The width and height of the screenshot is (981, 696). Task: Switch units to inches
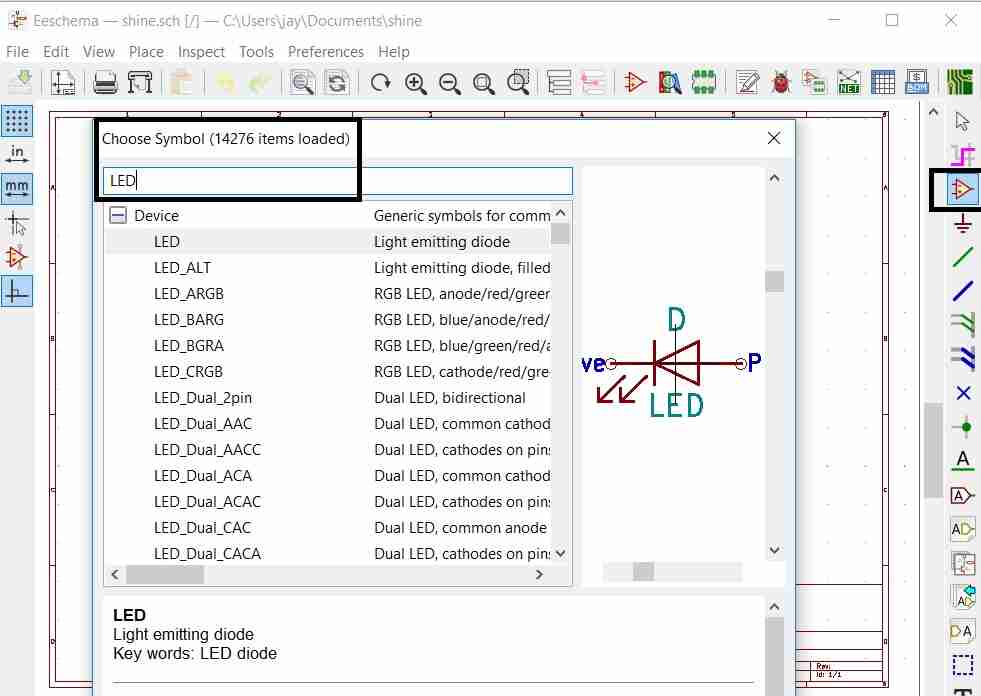tap(17, 155)
